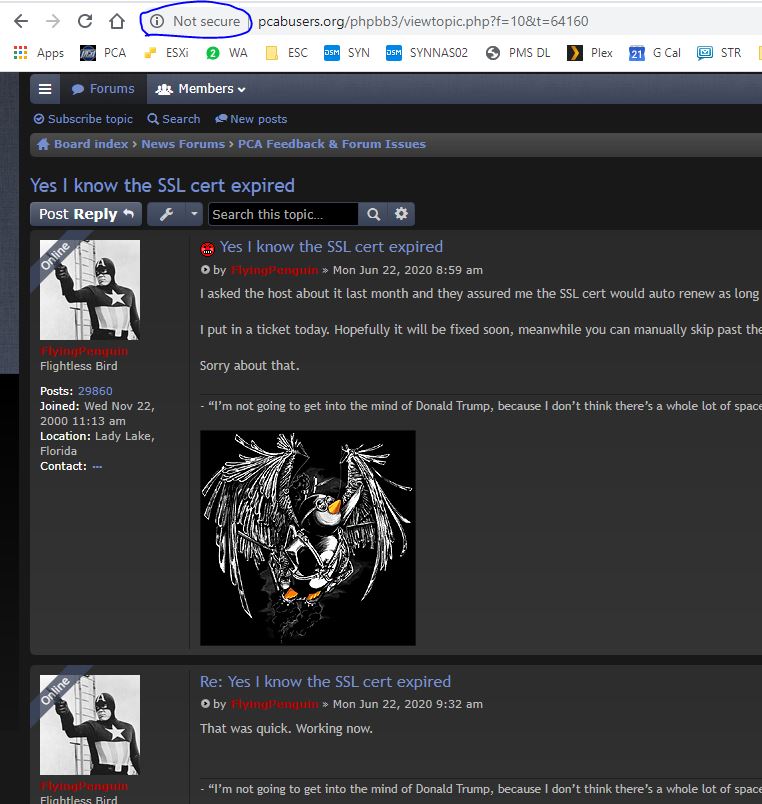Viewport: 762px width, 804px height.
Task: View New posts link
Action: (251, 119)
